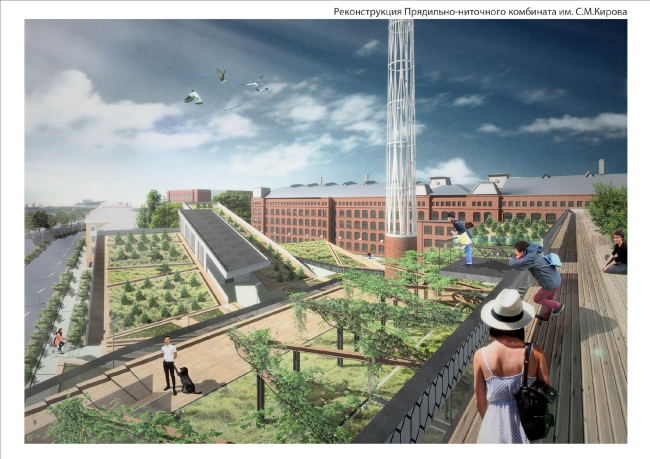Click the person in the yellow top
650x459 pixels.
pos(461,240)
